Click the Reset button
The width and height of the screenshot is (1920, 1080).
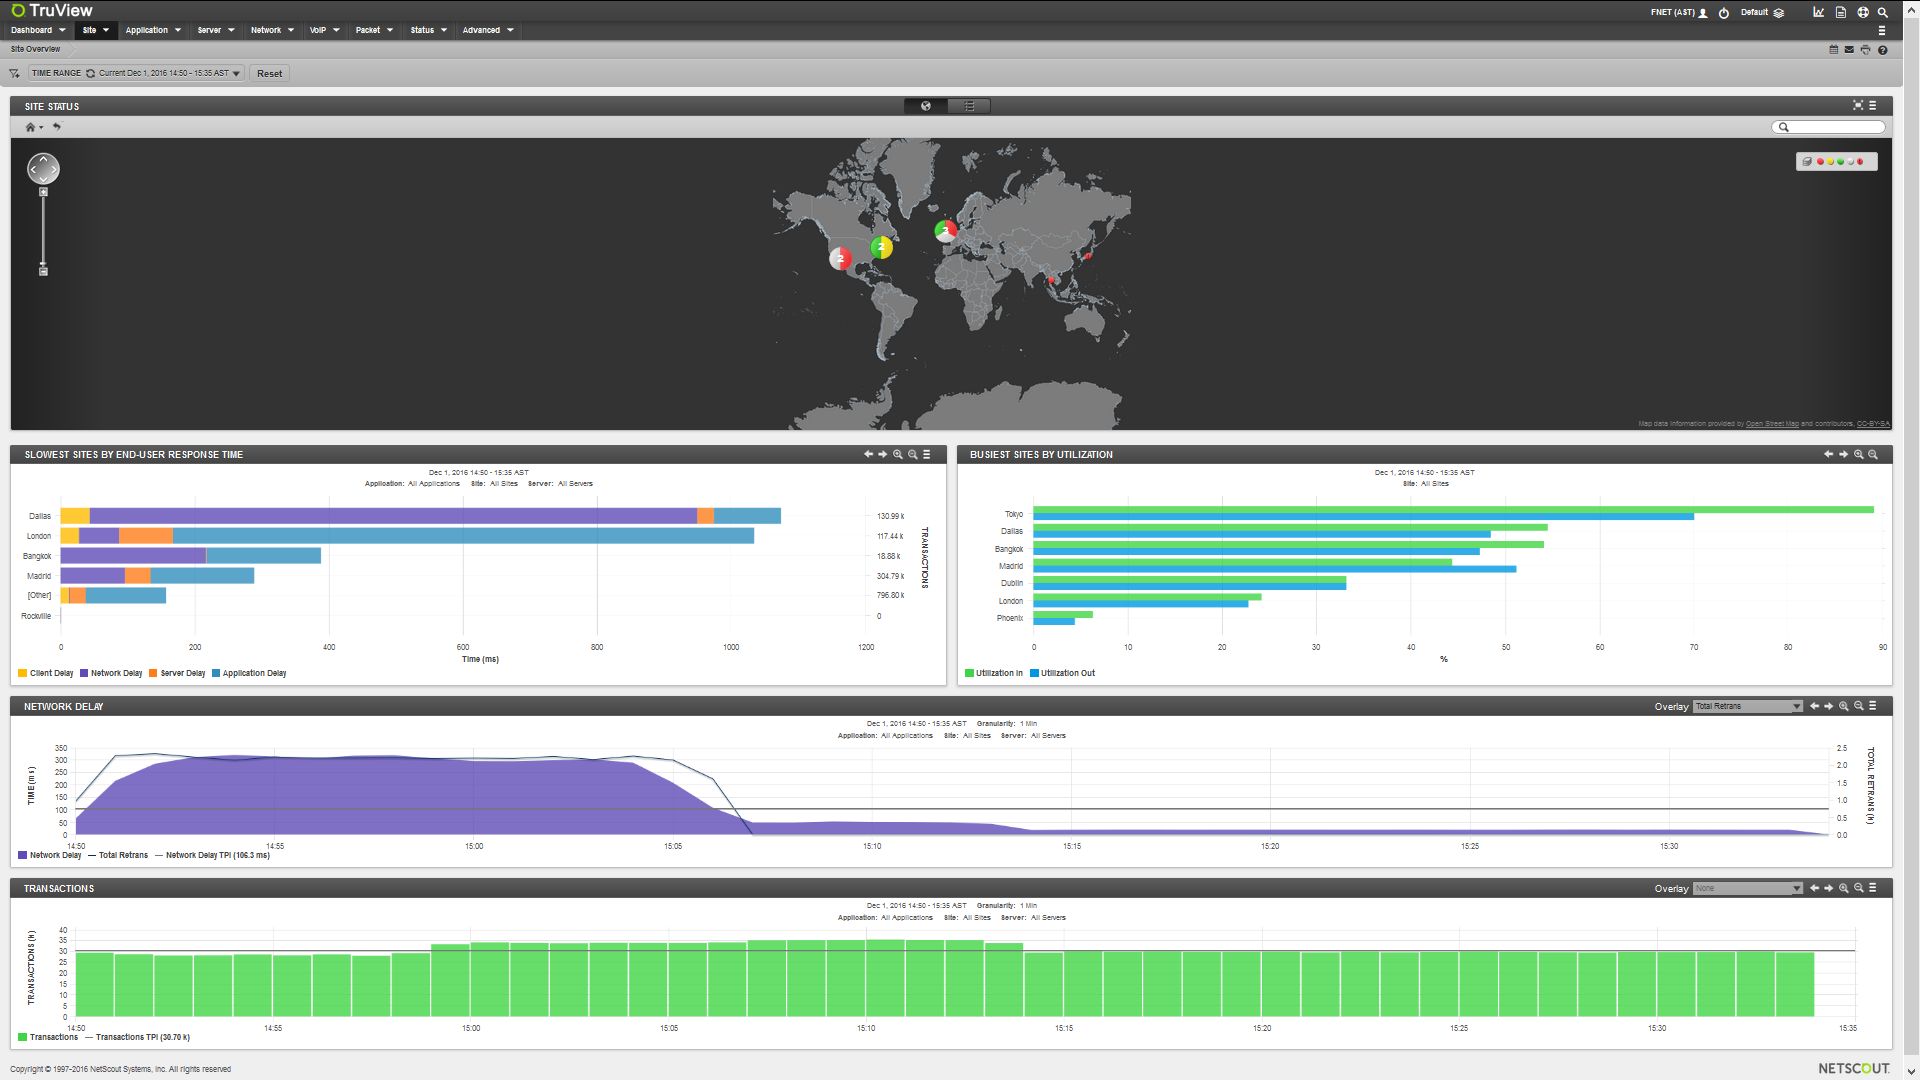click(x=268, y=73)
